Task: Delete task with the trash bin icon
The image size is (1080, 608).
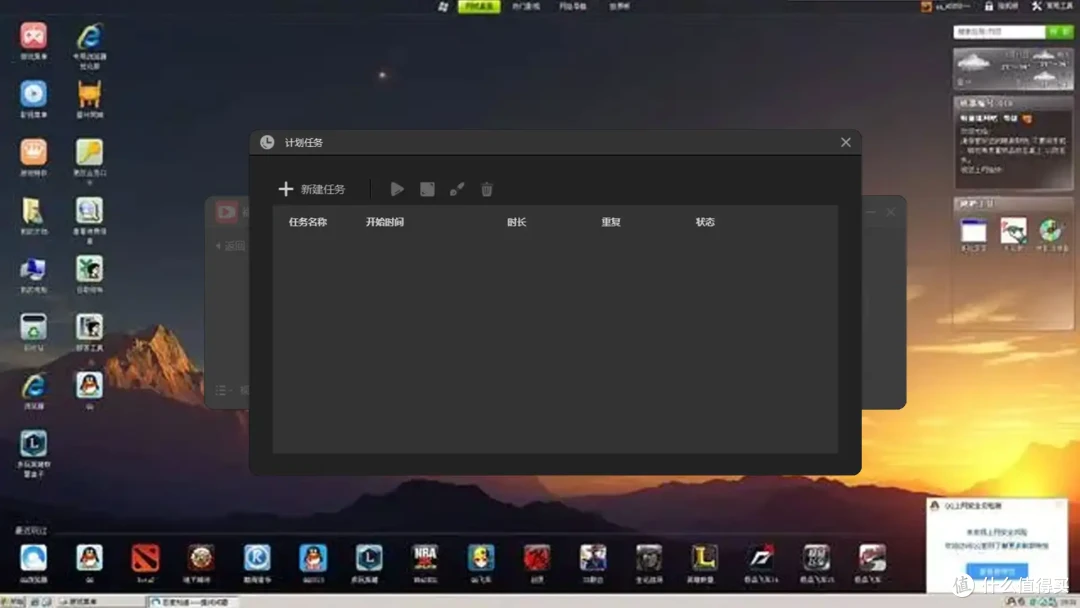Action: 487,189
